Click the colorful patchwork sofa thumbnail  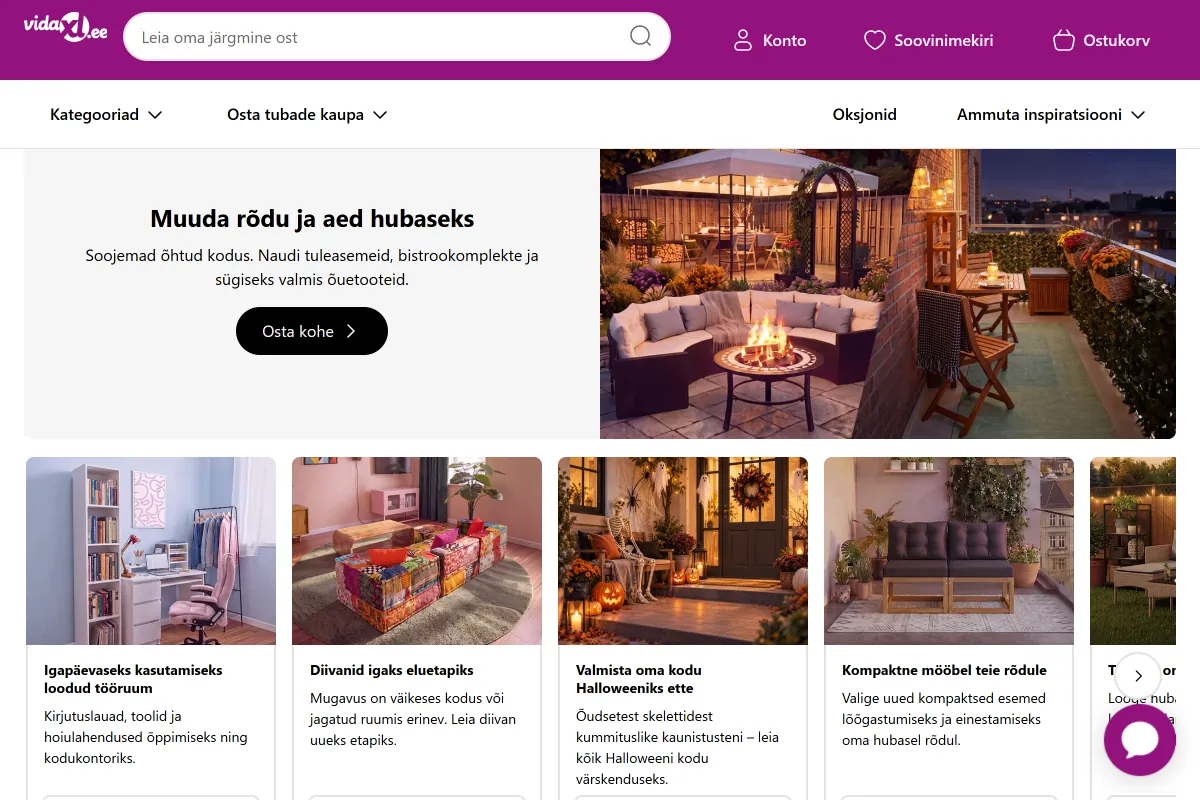(x=417, y=551)
